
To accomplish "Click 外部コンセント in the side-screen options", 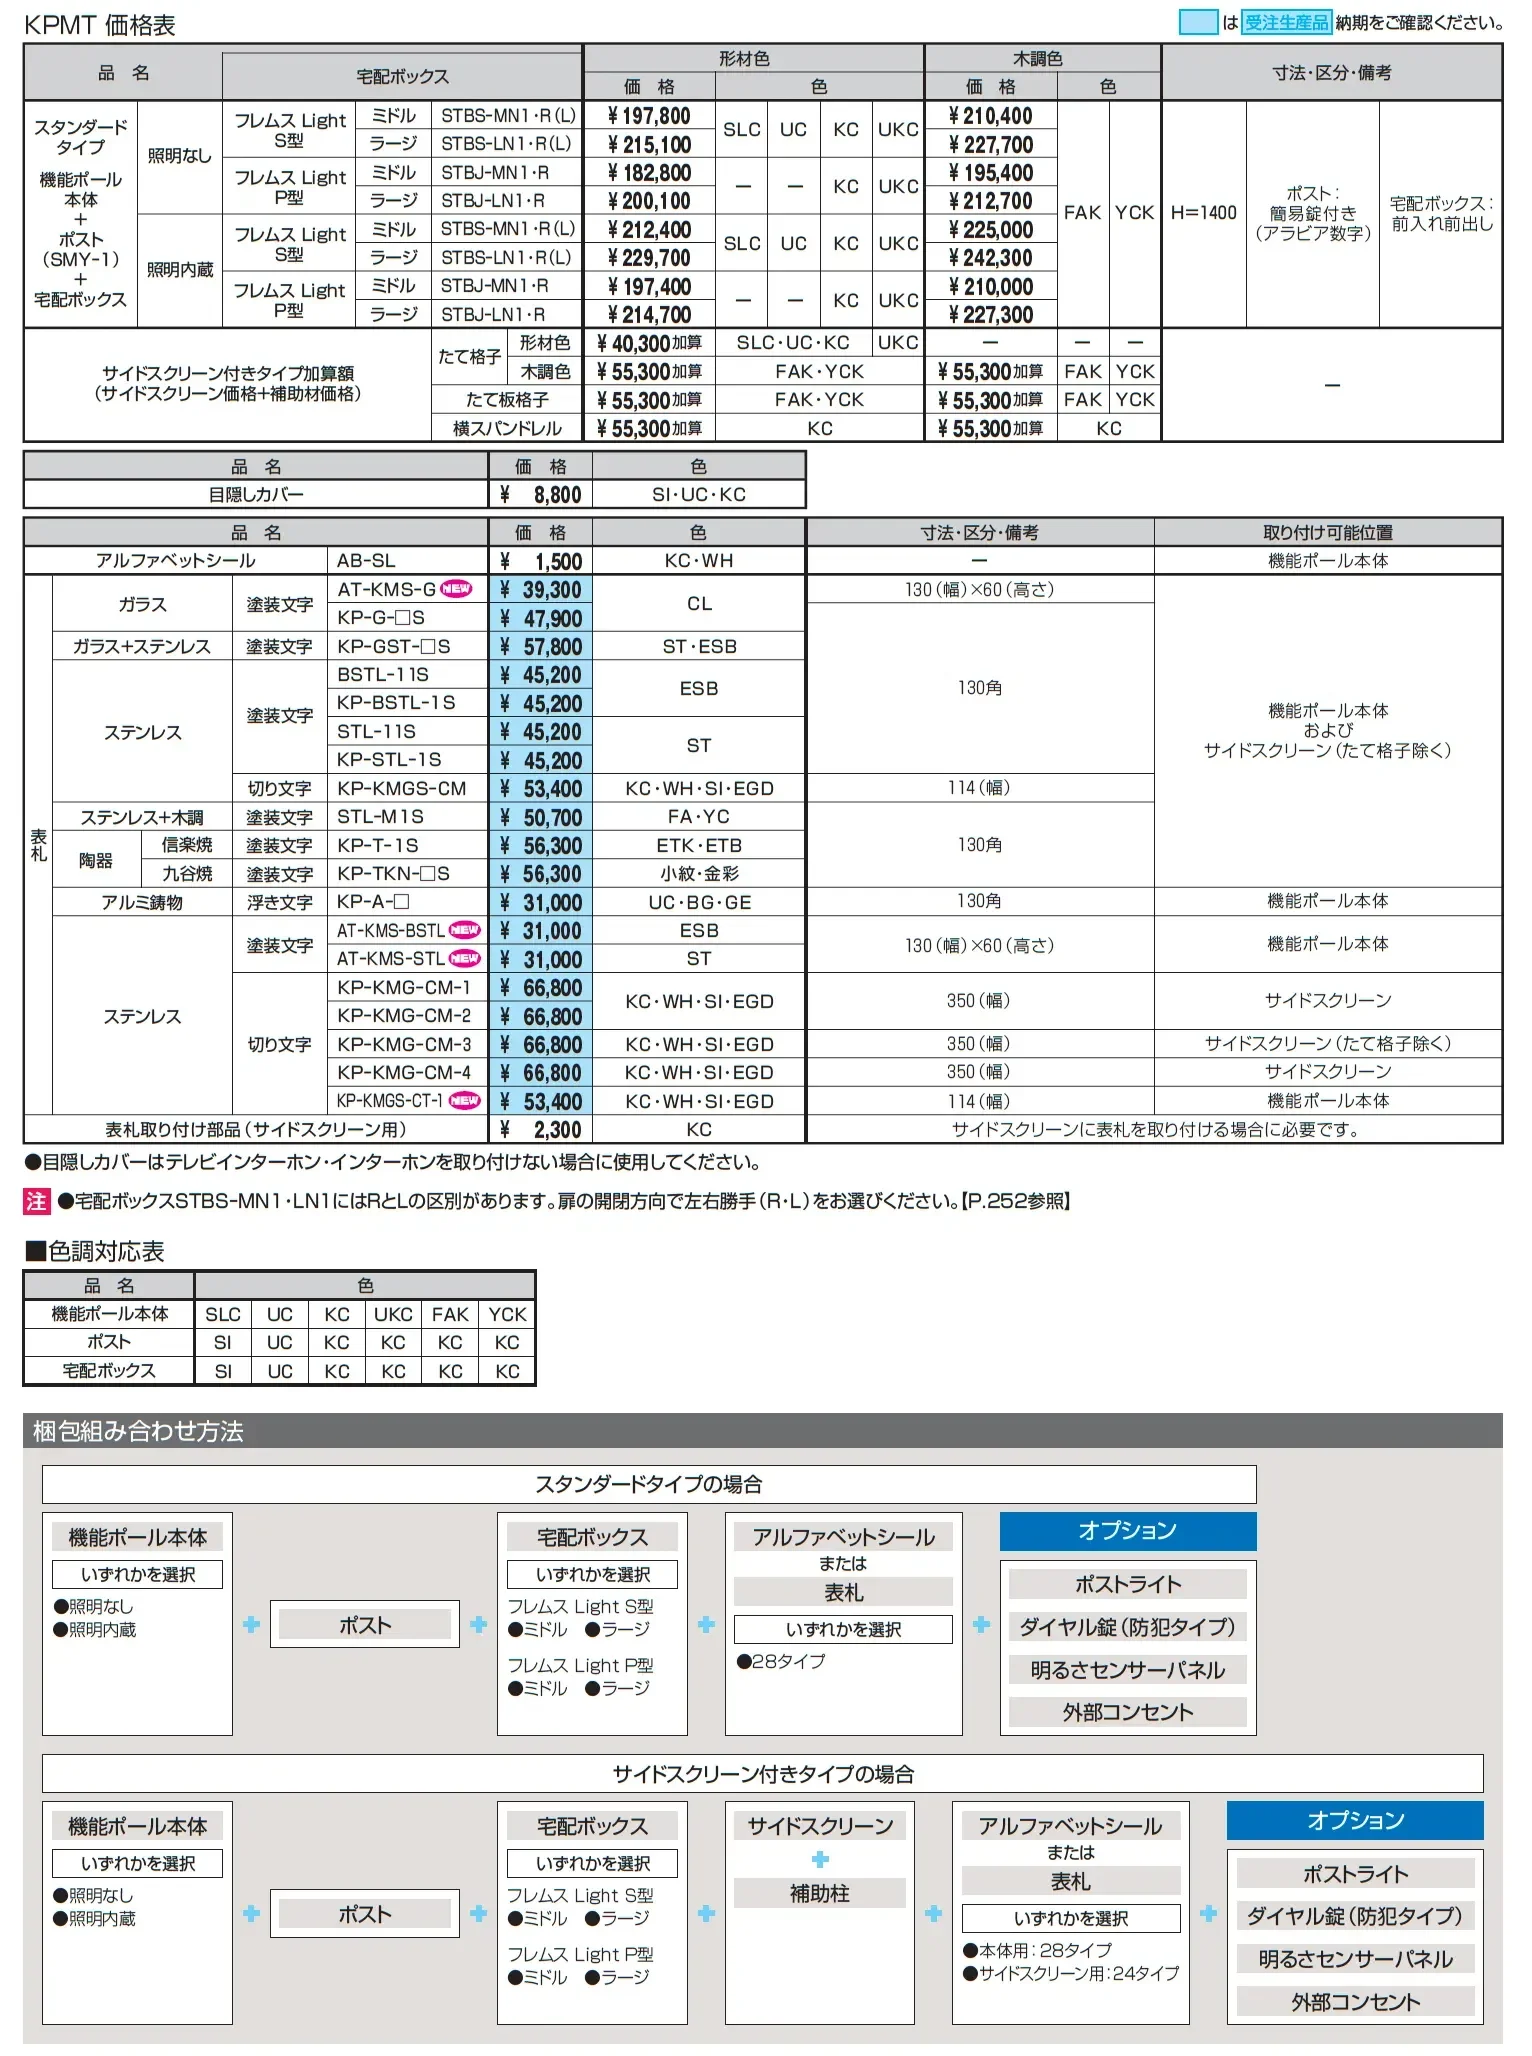I will [1355, 2002].
